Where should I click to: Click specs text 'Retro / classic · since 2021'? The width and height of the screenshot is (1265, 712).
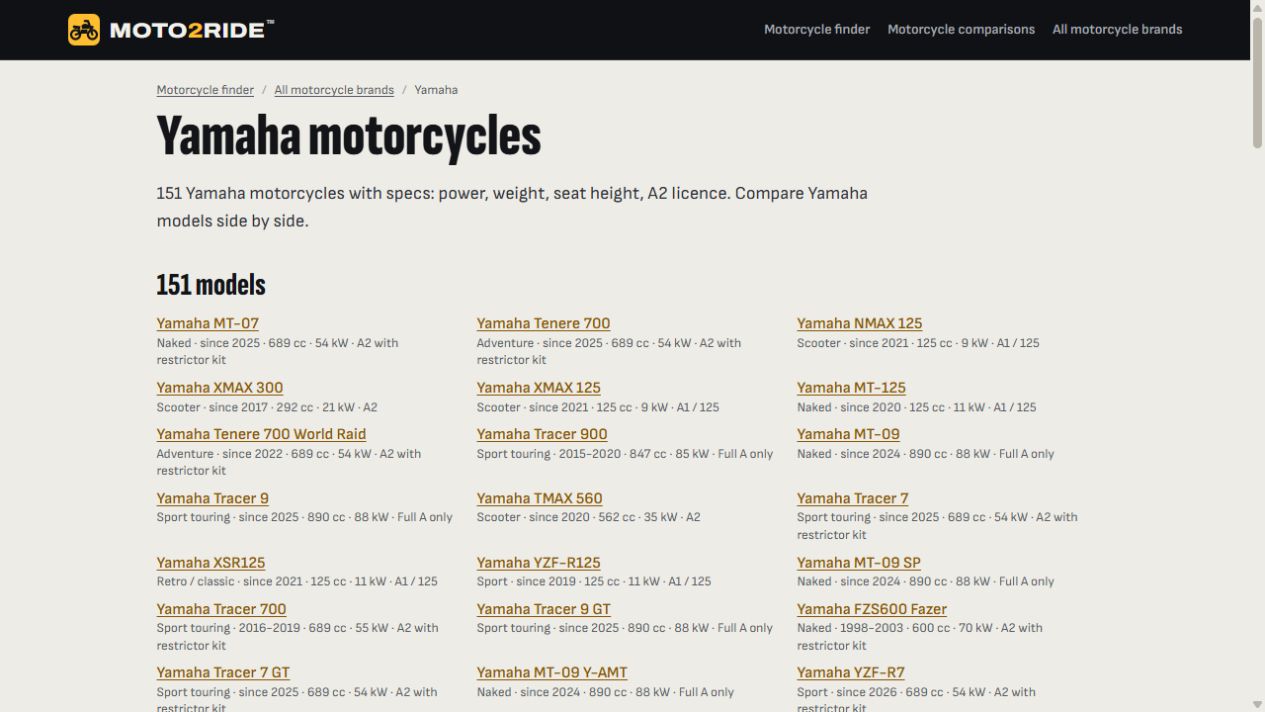(x=229, y=582)
